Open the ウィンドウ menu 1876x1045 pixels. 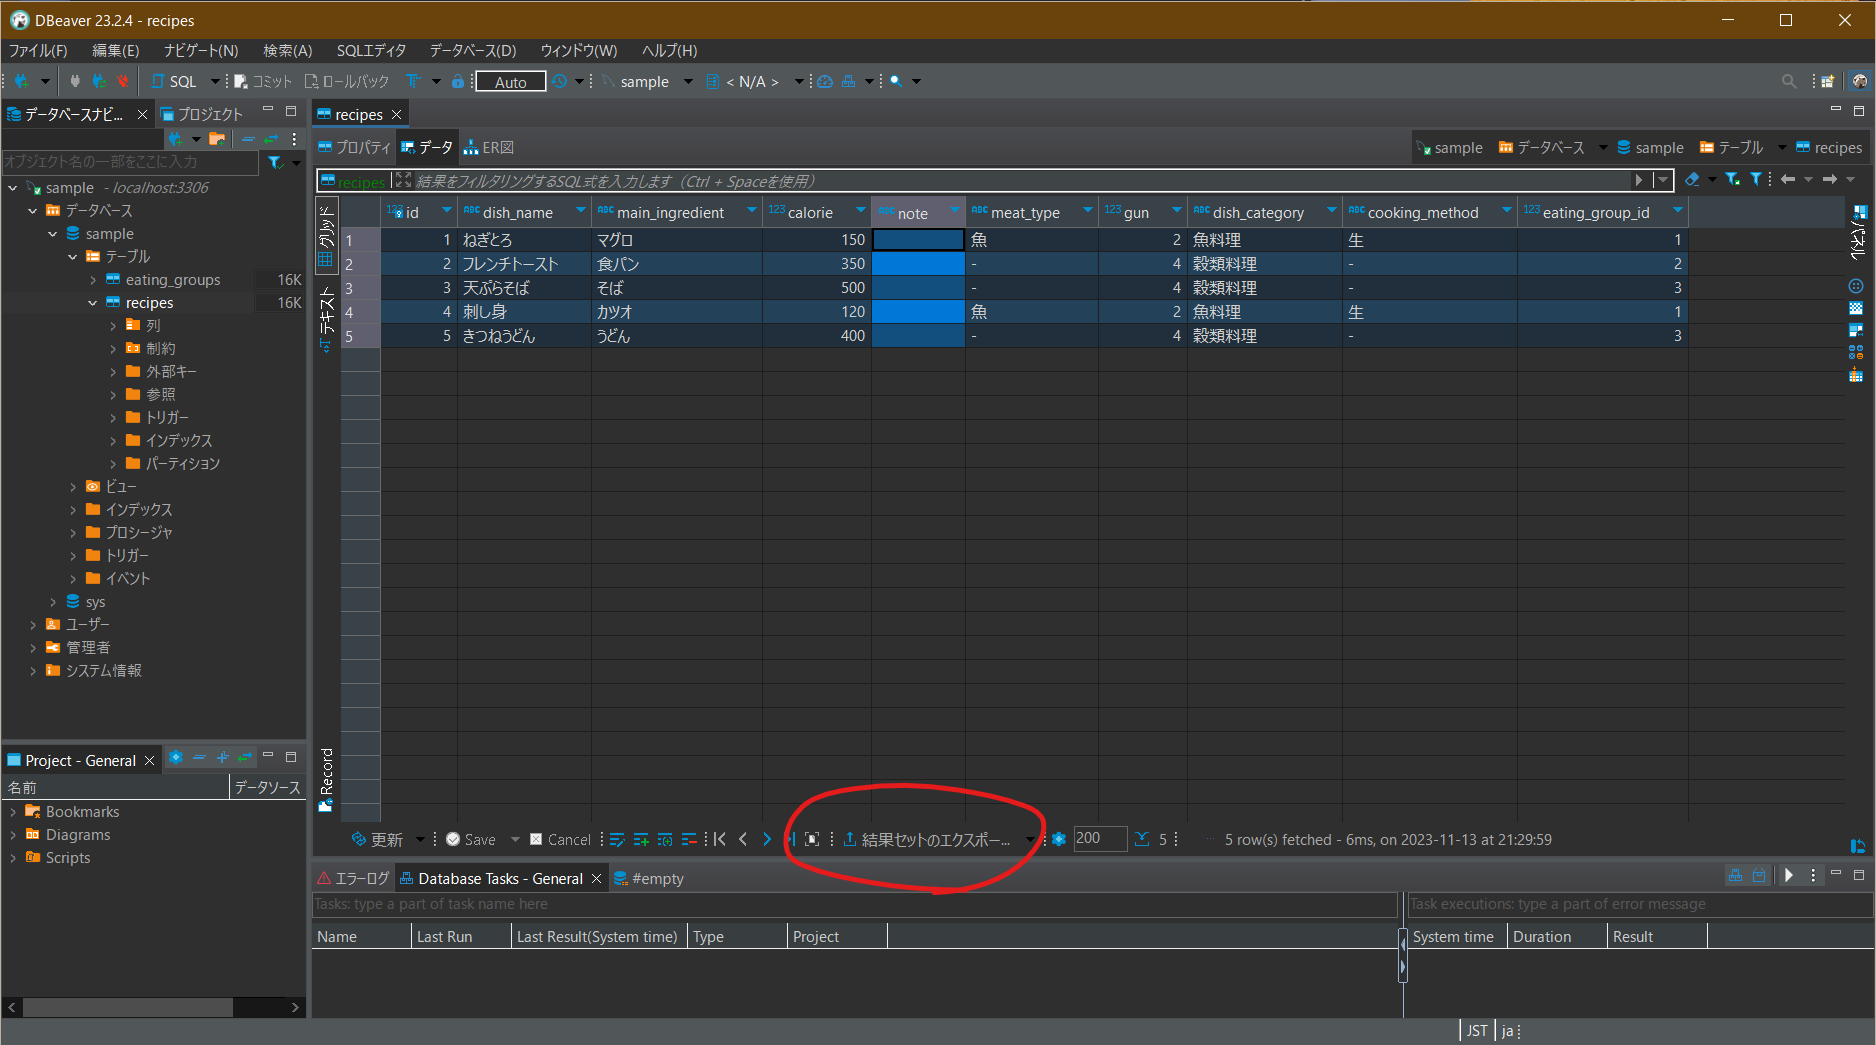pyautogui.click(x=578, y=50)
